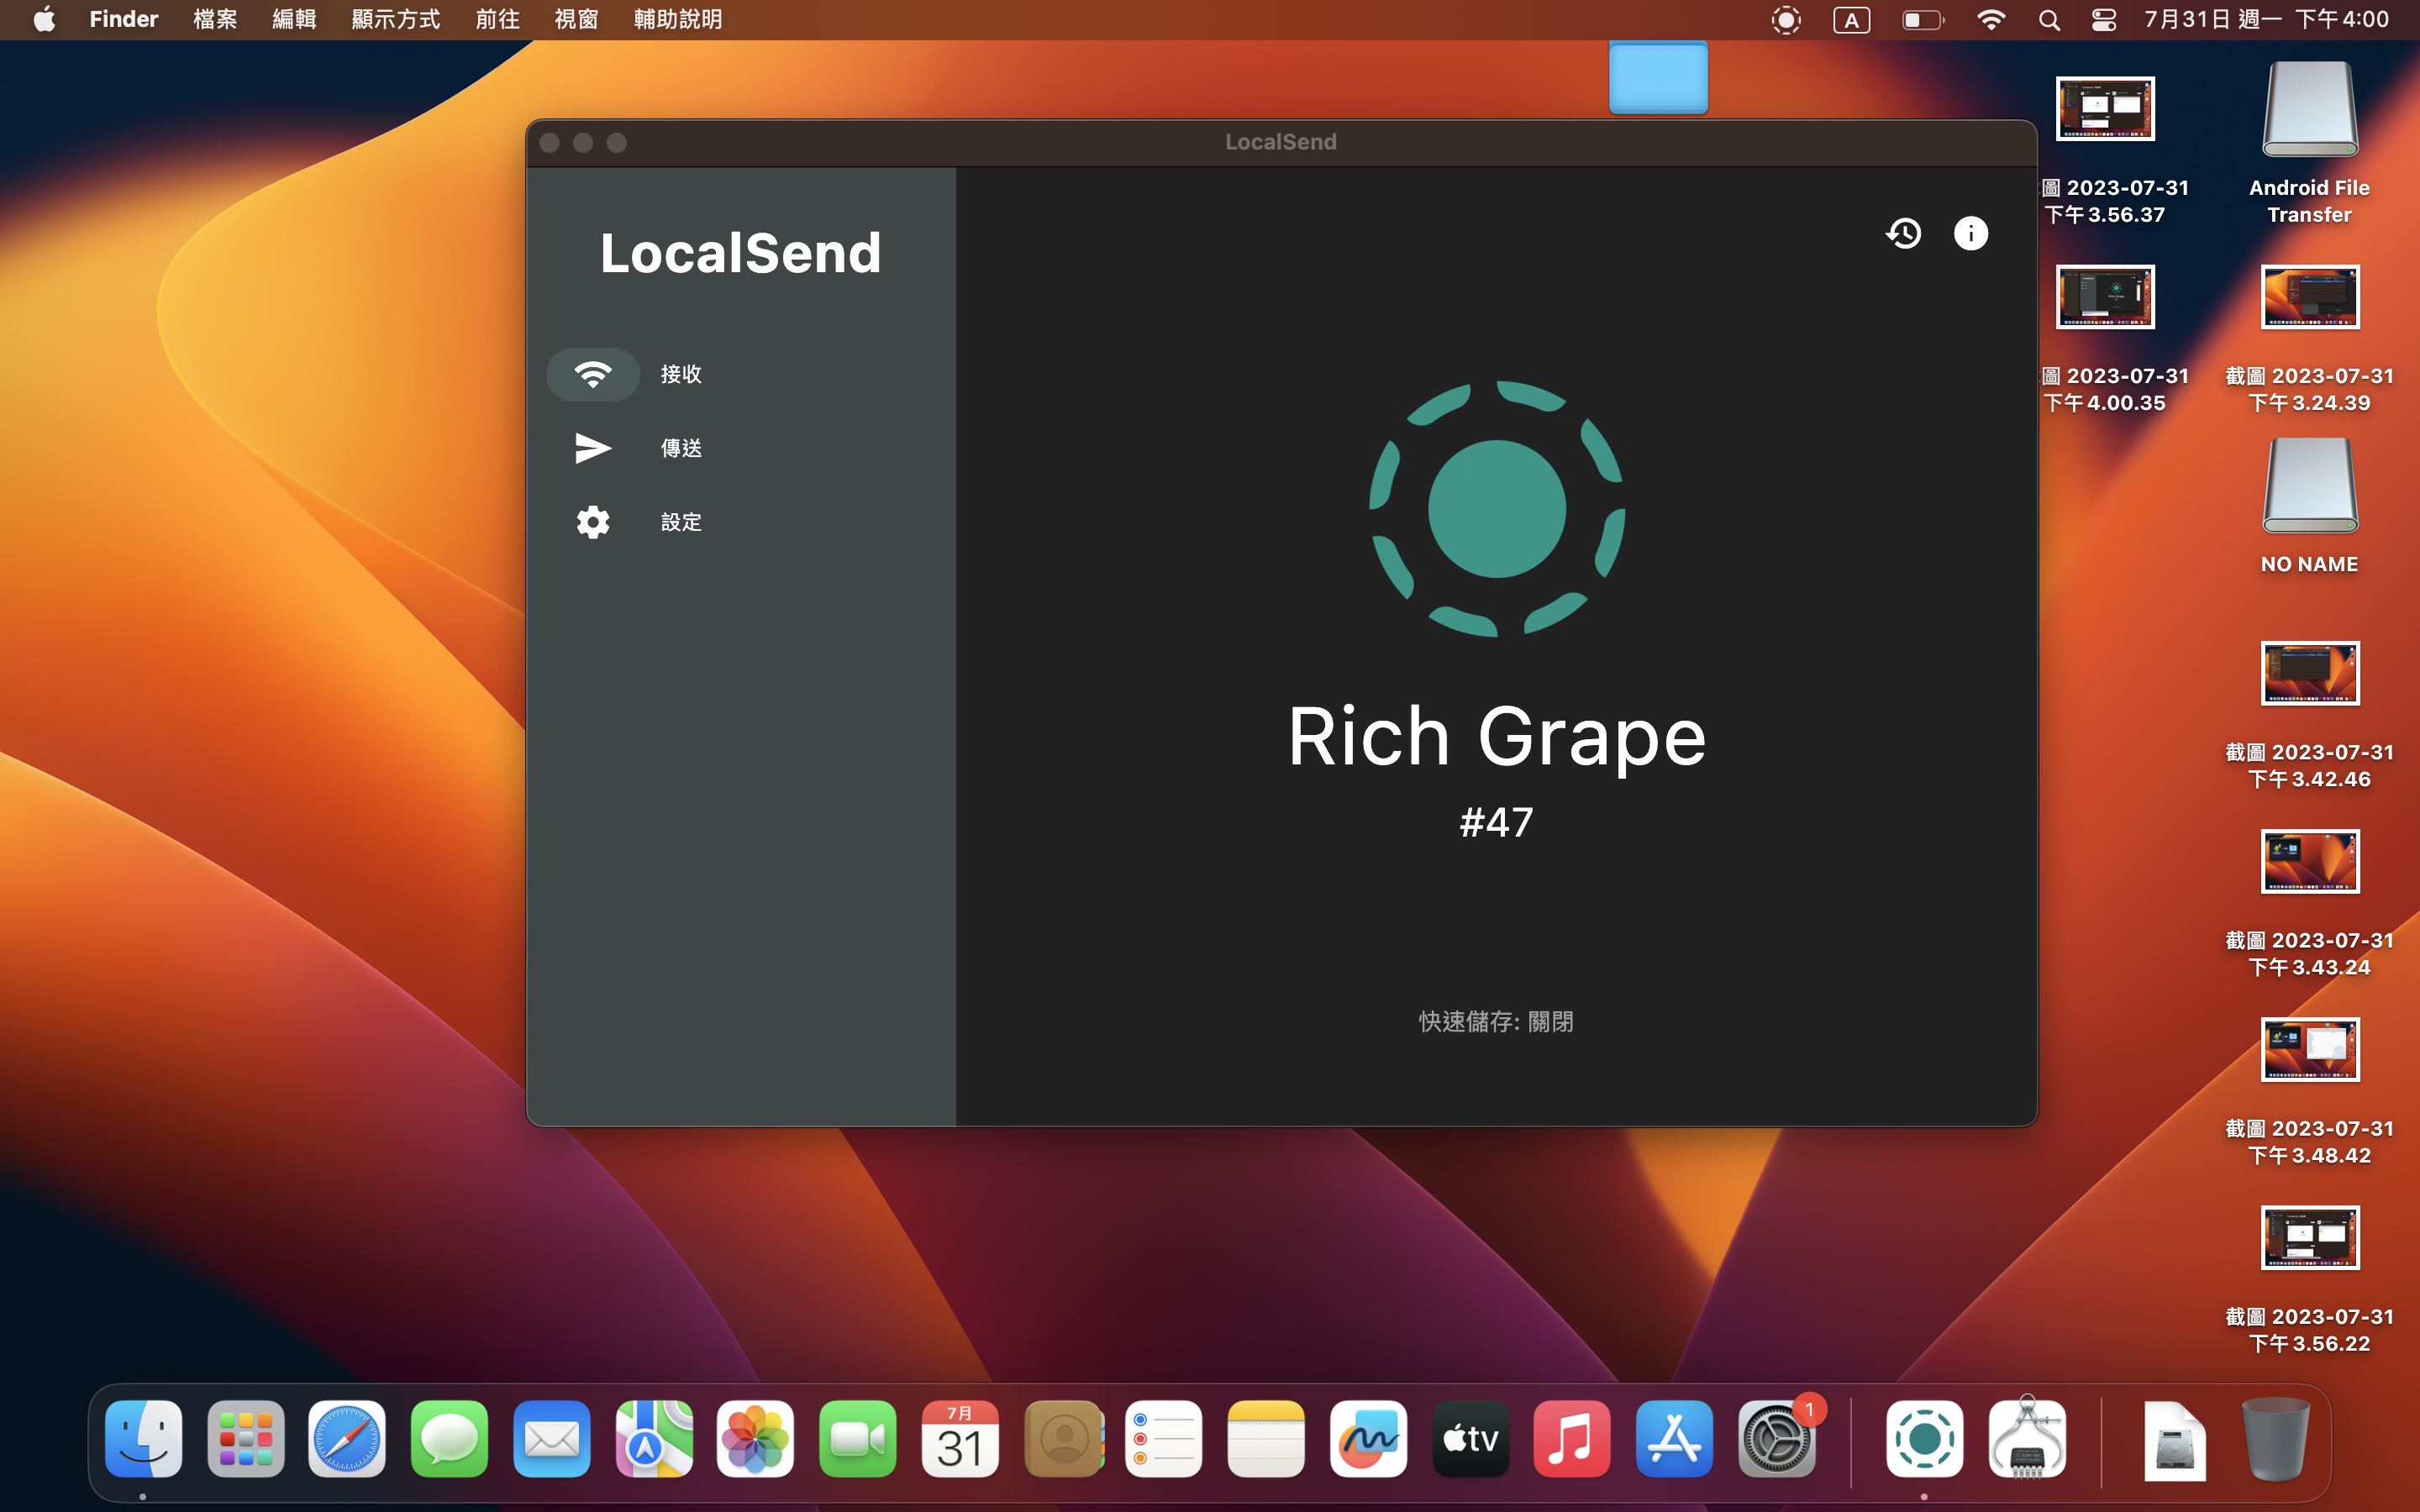Viewport: 2420px width, 1512px height.
Task: Open Control Center
Action: tap(2103, 20)
